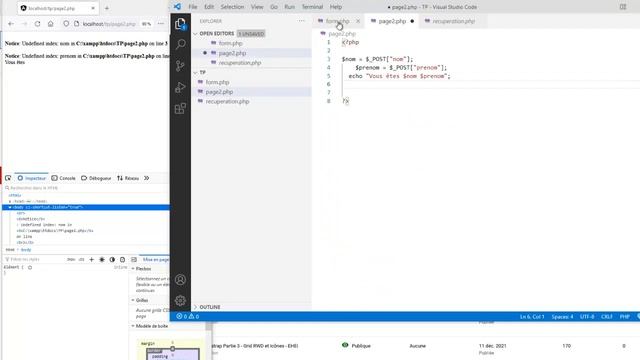The image size is (640, 360).
Task: Toggle print media simulation in devtools
Action: pyautogui.click(x=122, y=260)
